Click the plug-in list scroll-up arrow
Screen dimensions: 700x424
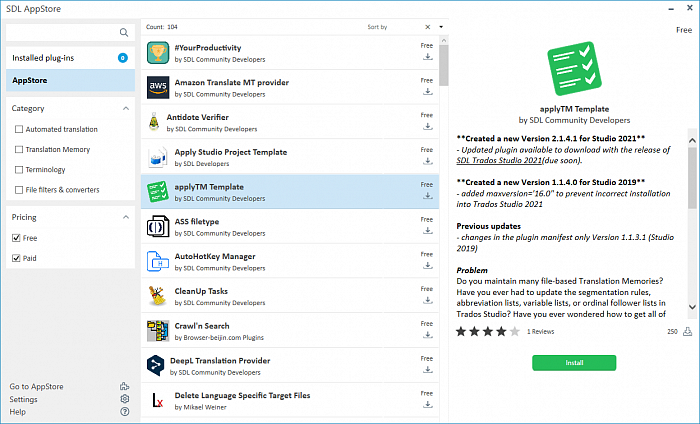444,41
